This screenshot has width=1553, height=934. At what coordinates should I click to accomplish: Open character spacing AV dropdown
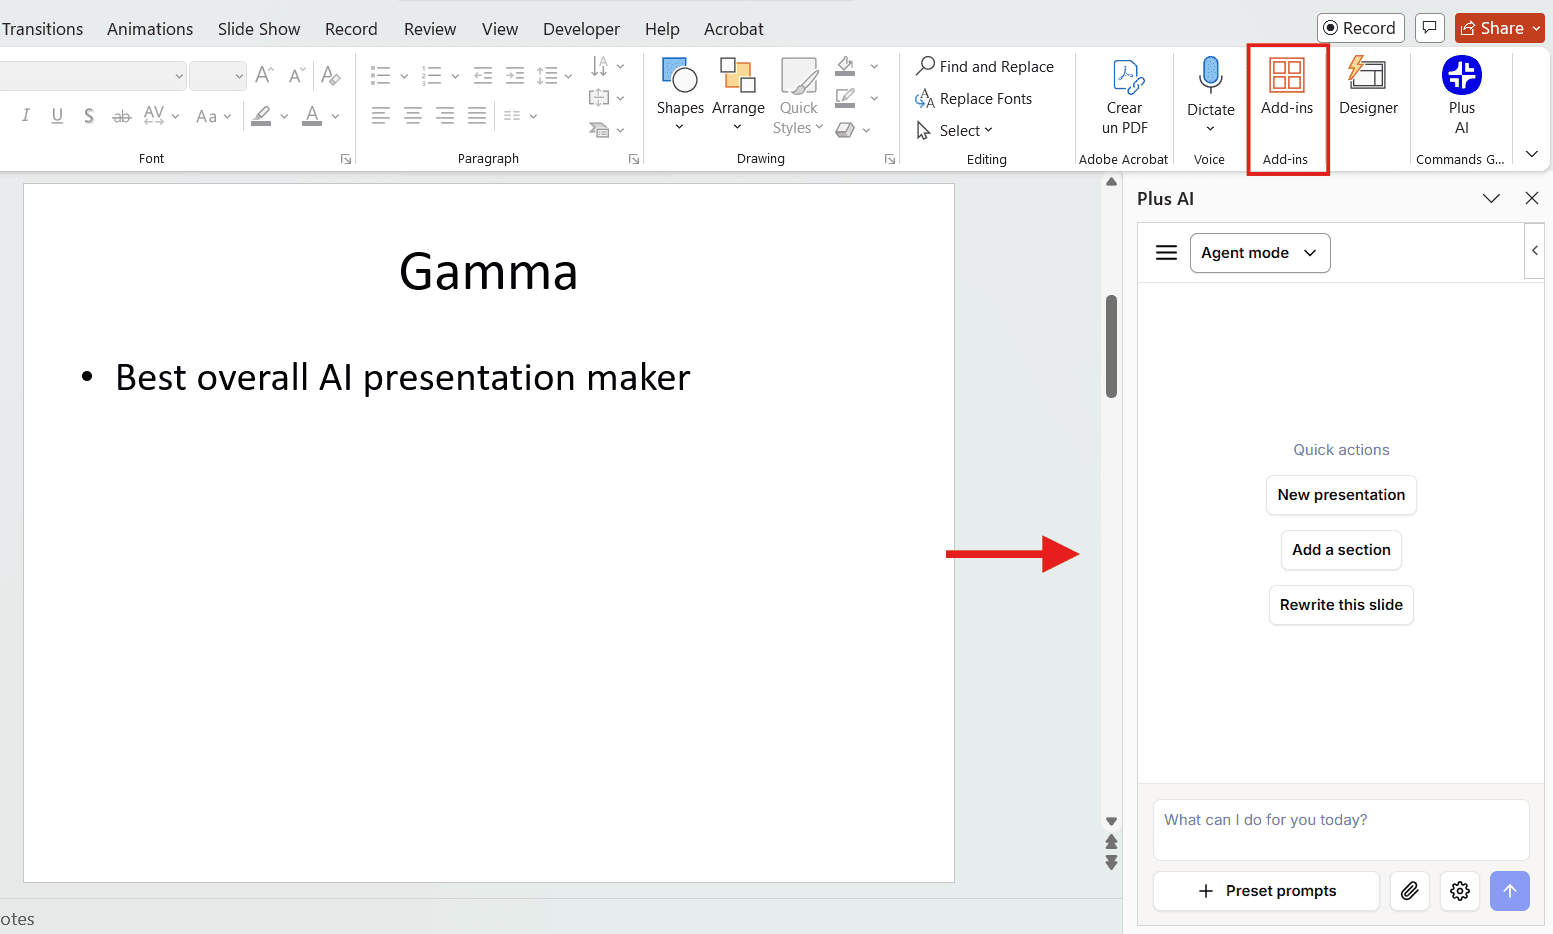[x=161, y=116]
